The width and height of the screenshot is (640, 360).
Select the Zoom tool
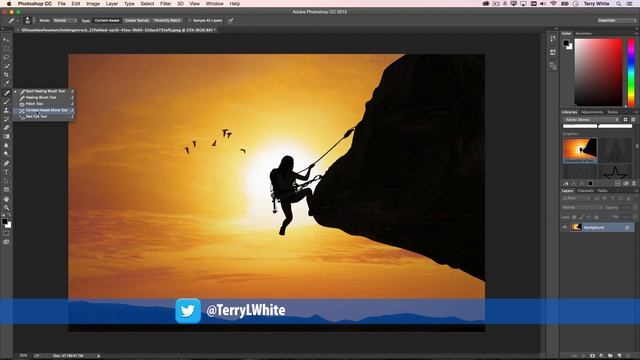pos(6,207)
